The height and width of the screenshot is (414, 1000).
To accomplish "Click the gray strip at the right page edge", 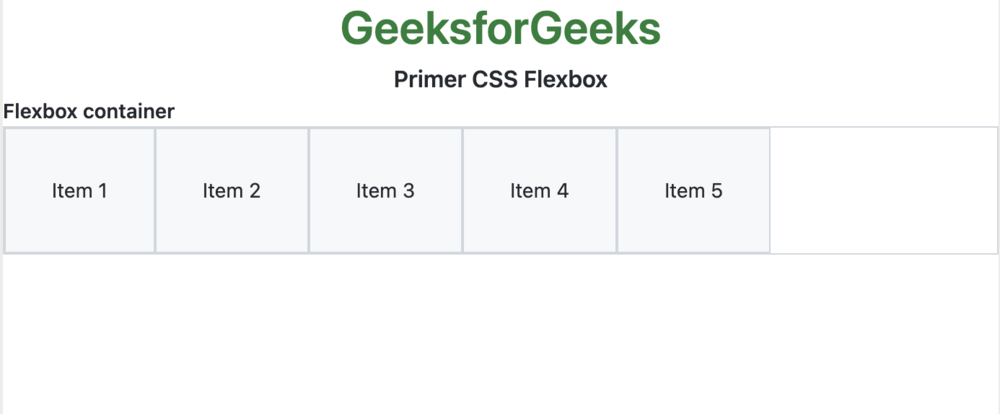I will click(998, 300).
